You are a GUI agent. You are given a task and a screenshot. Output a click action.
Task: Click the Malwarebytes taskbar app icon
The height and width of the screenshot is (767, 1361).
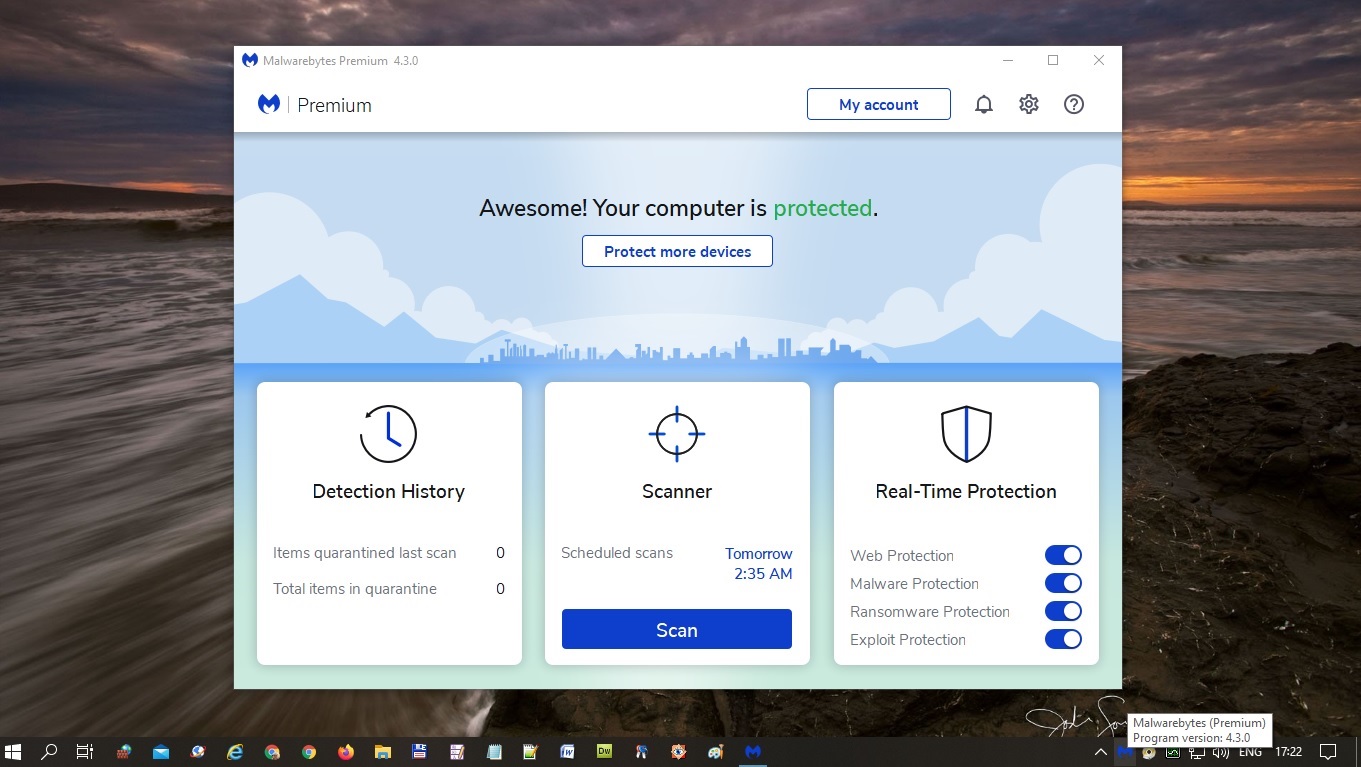(753, 751)
